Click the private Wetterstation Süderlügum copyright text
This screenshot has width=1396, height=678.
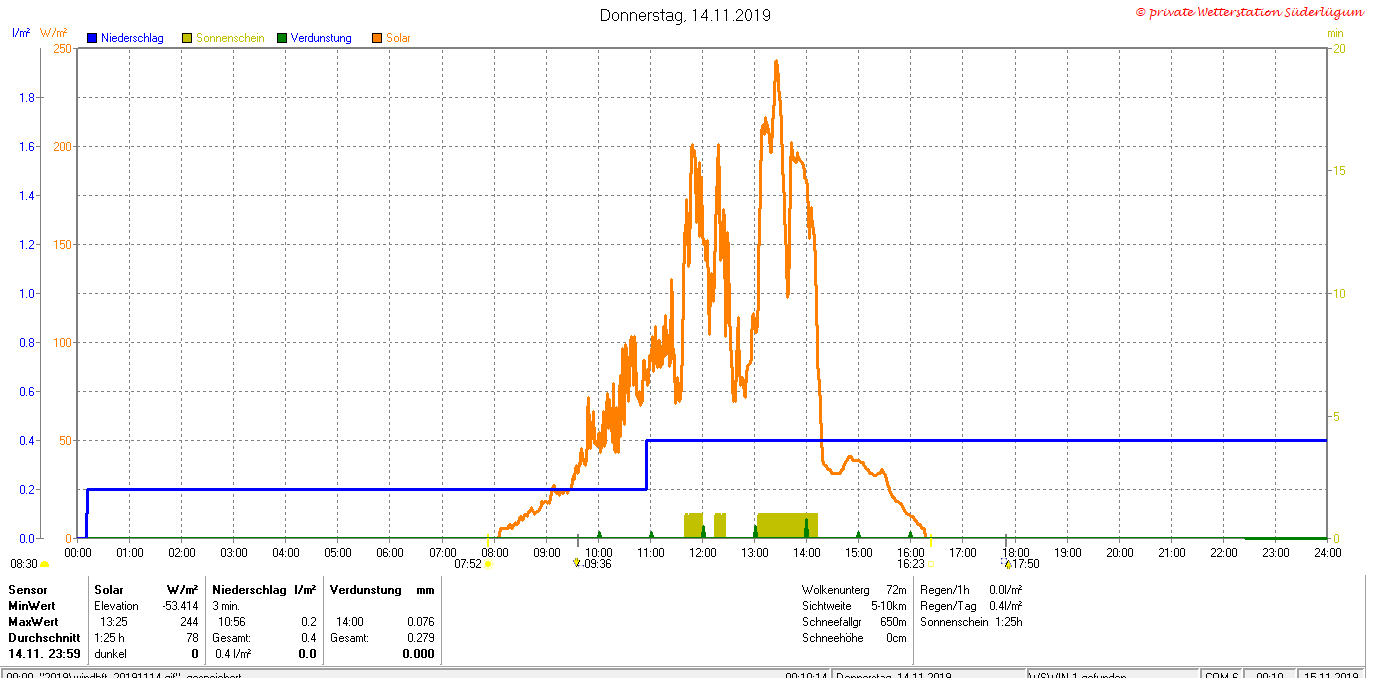point(1249,12)
